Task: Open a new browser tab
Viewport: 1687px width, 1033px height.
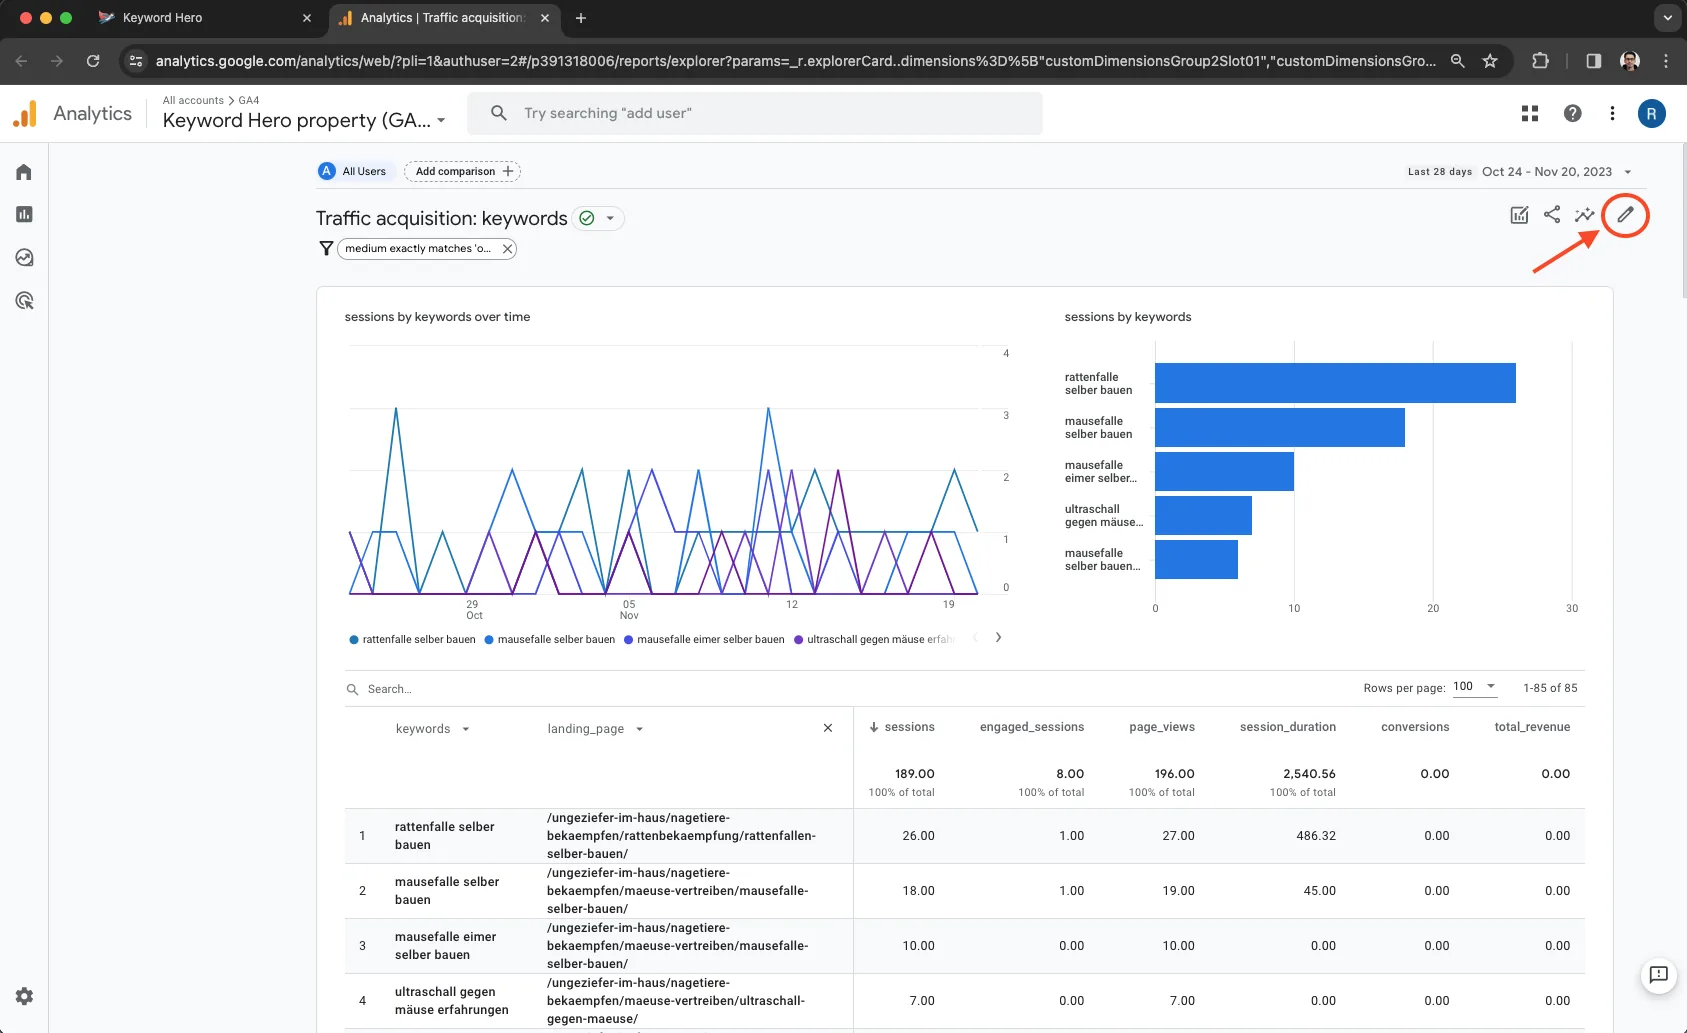Action: click(581, 18)
